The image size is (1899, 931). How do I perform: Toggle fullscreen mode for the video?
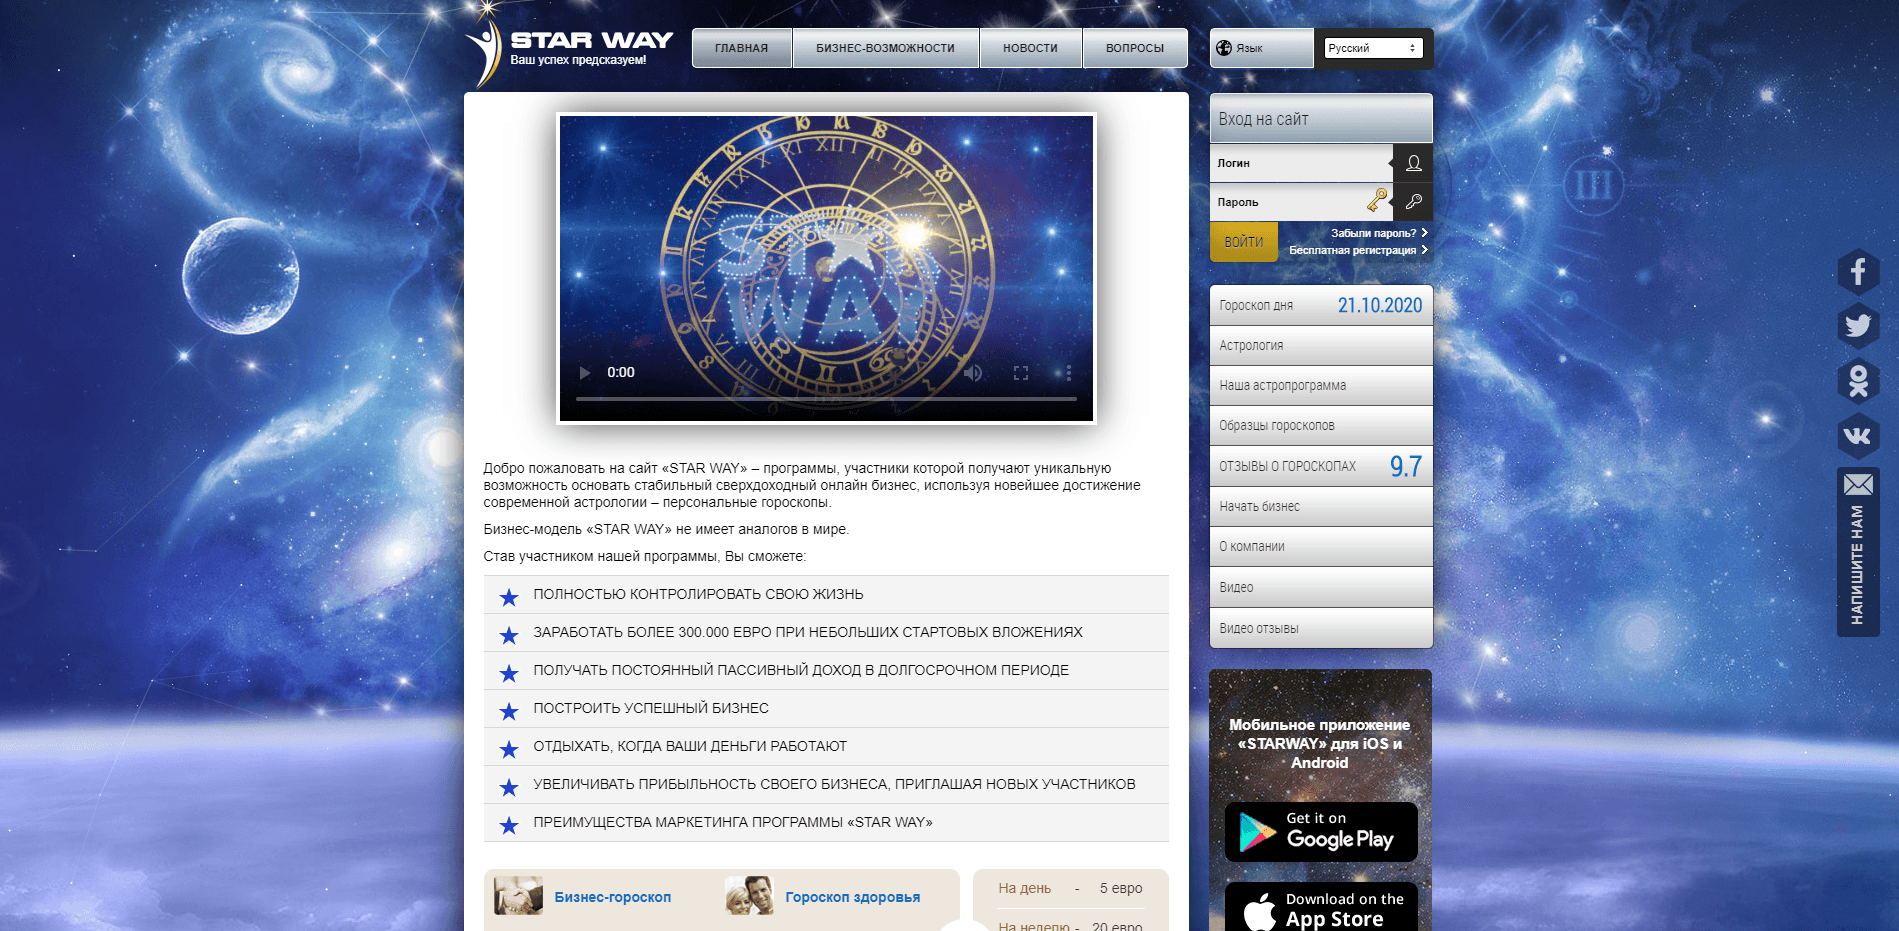(x=1022, y=372)
